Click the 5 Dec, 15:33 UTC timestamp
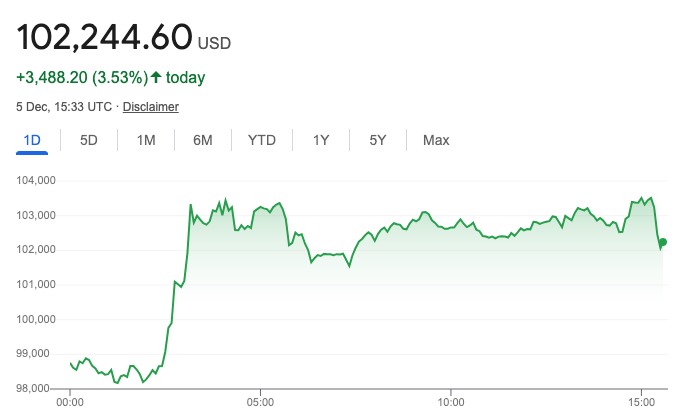Screen dimensions: 688x420 coord(63,106)
